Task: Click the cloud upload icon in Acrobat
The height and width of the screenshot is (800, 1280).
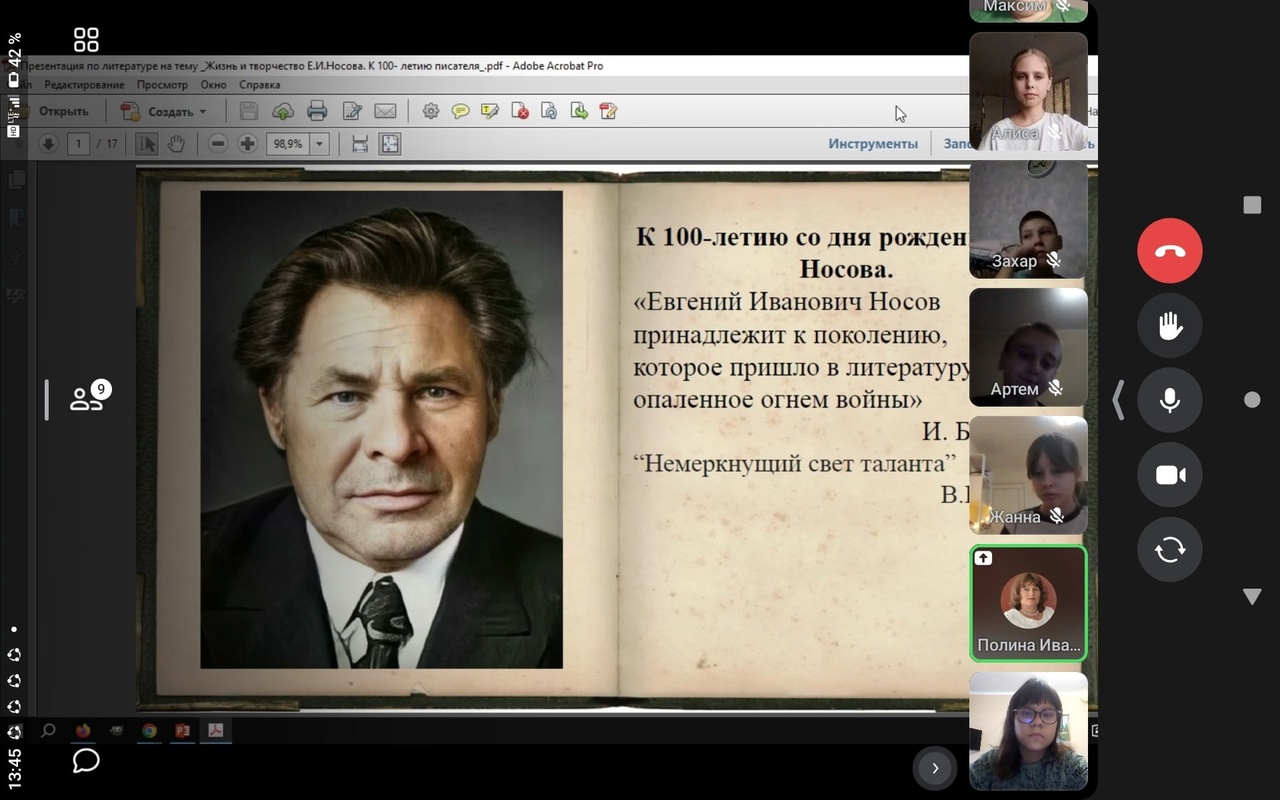Action: coord(283,111)
